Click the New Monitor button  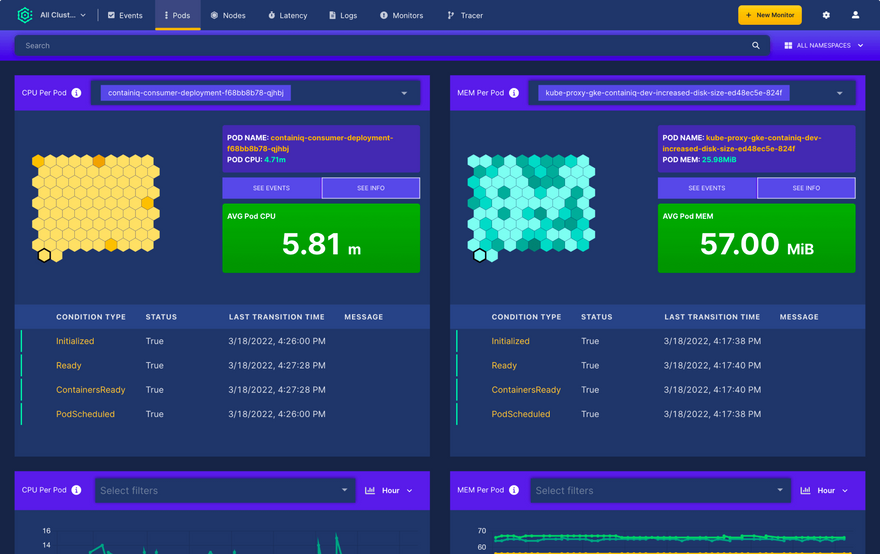[769, 15]
